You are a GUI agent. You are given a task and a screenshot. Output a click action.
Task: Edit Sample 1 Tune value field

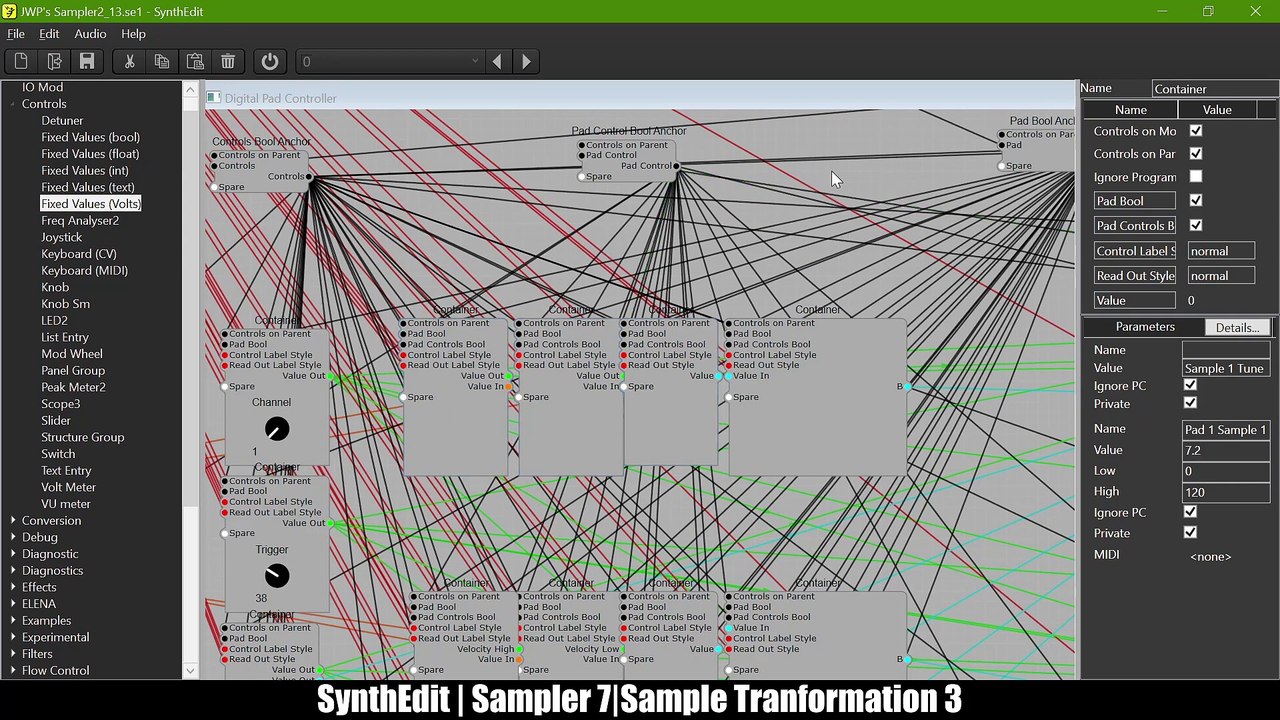pyautogui.click(x=1226, y=368)
